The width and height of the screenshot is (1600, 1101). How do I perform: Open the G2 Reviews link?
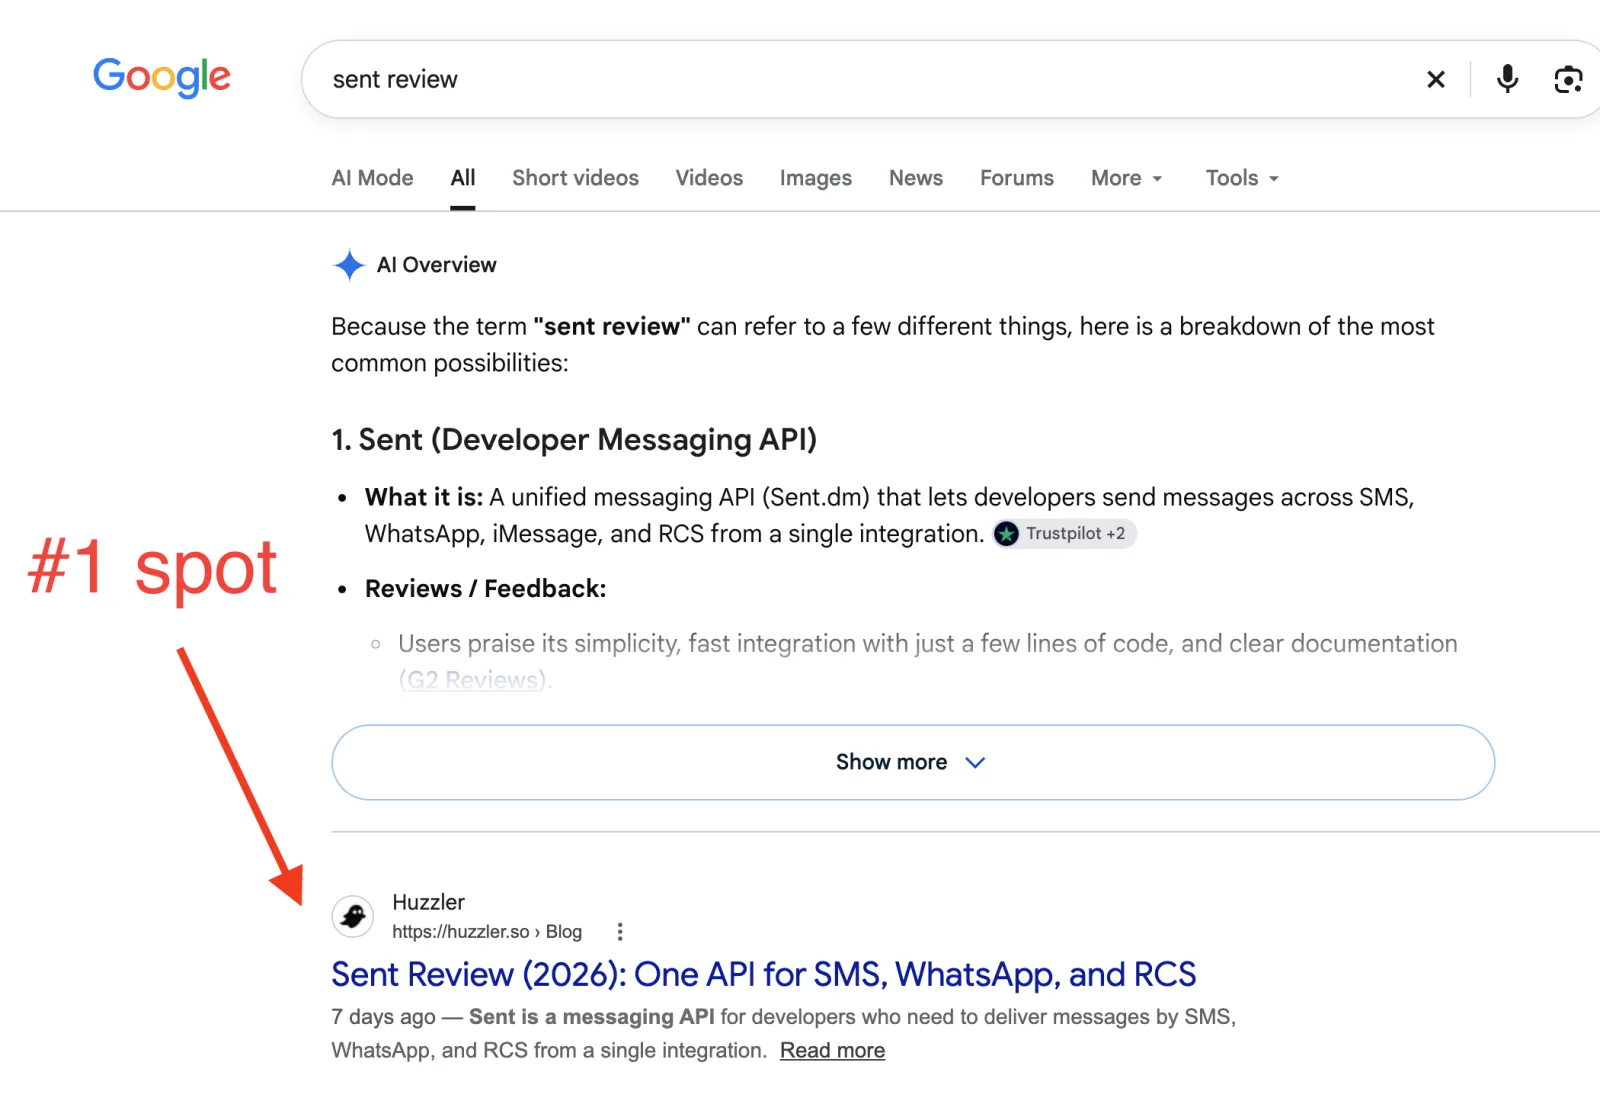[474, 680]
